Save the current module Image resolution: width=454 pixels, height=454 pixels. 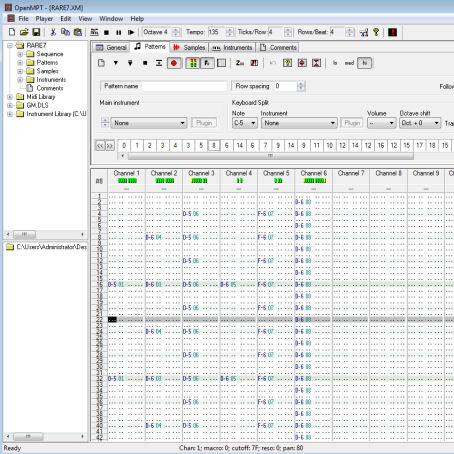click(x=36, y=32)
